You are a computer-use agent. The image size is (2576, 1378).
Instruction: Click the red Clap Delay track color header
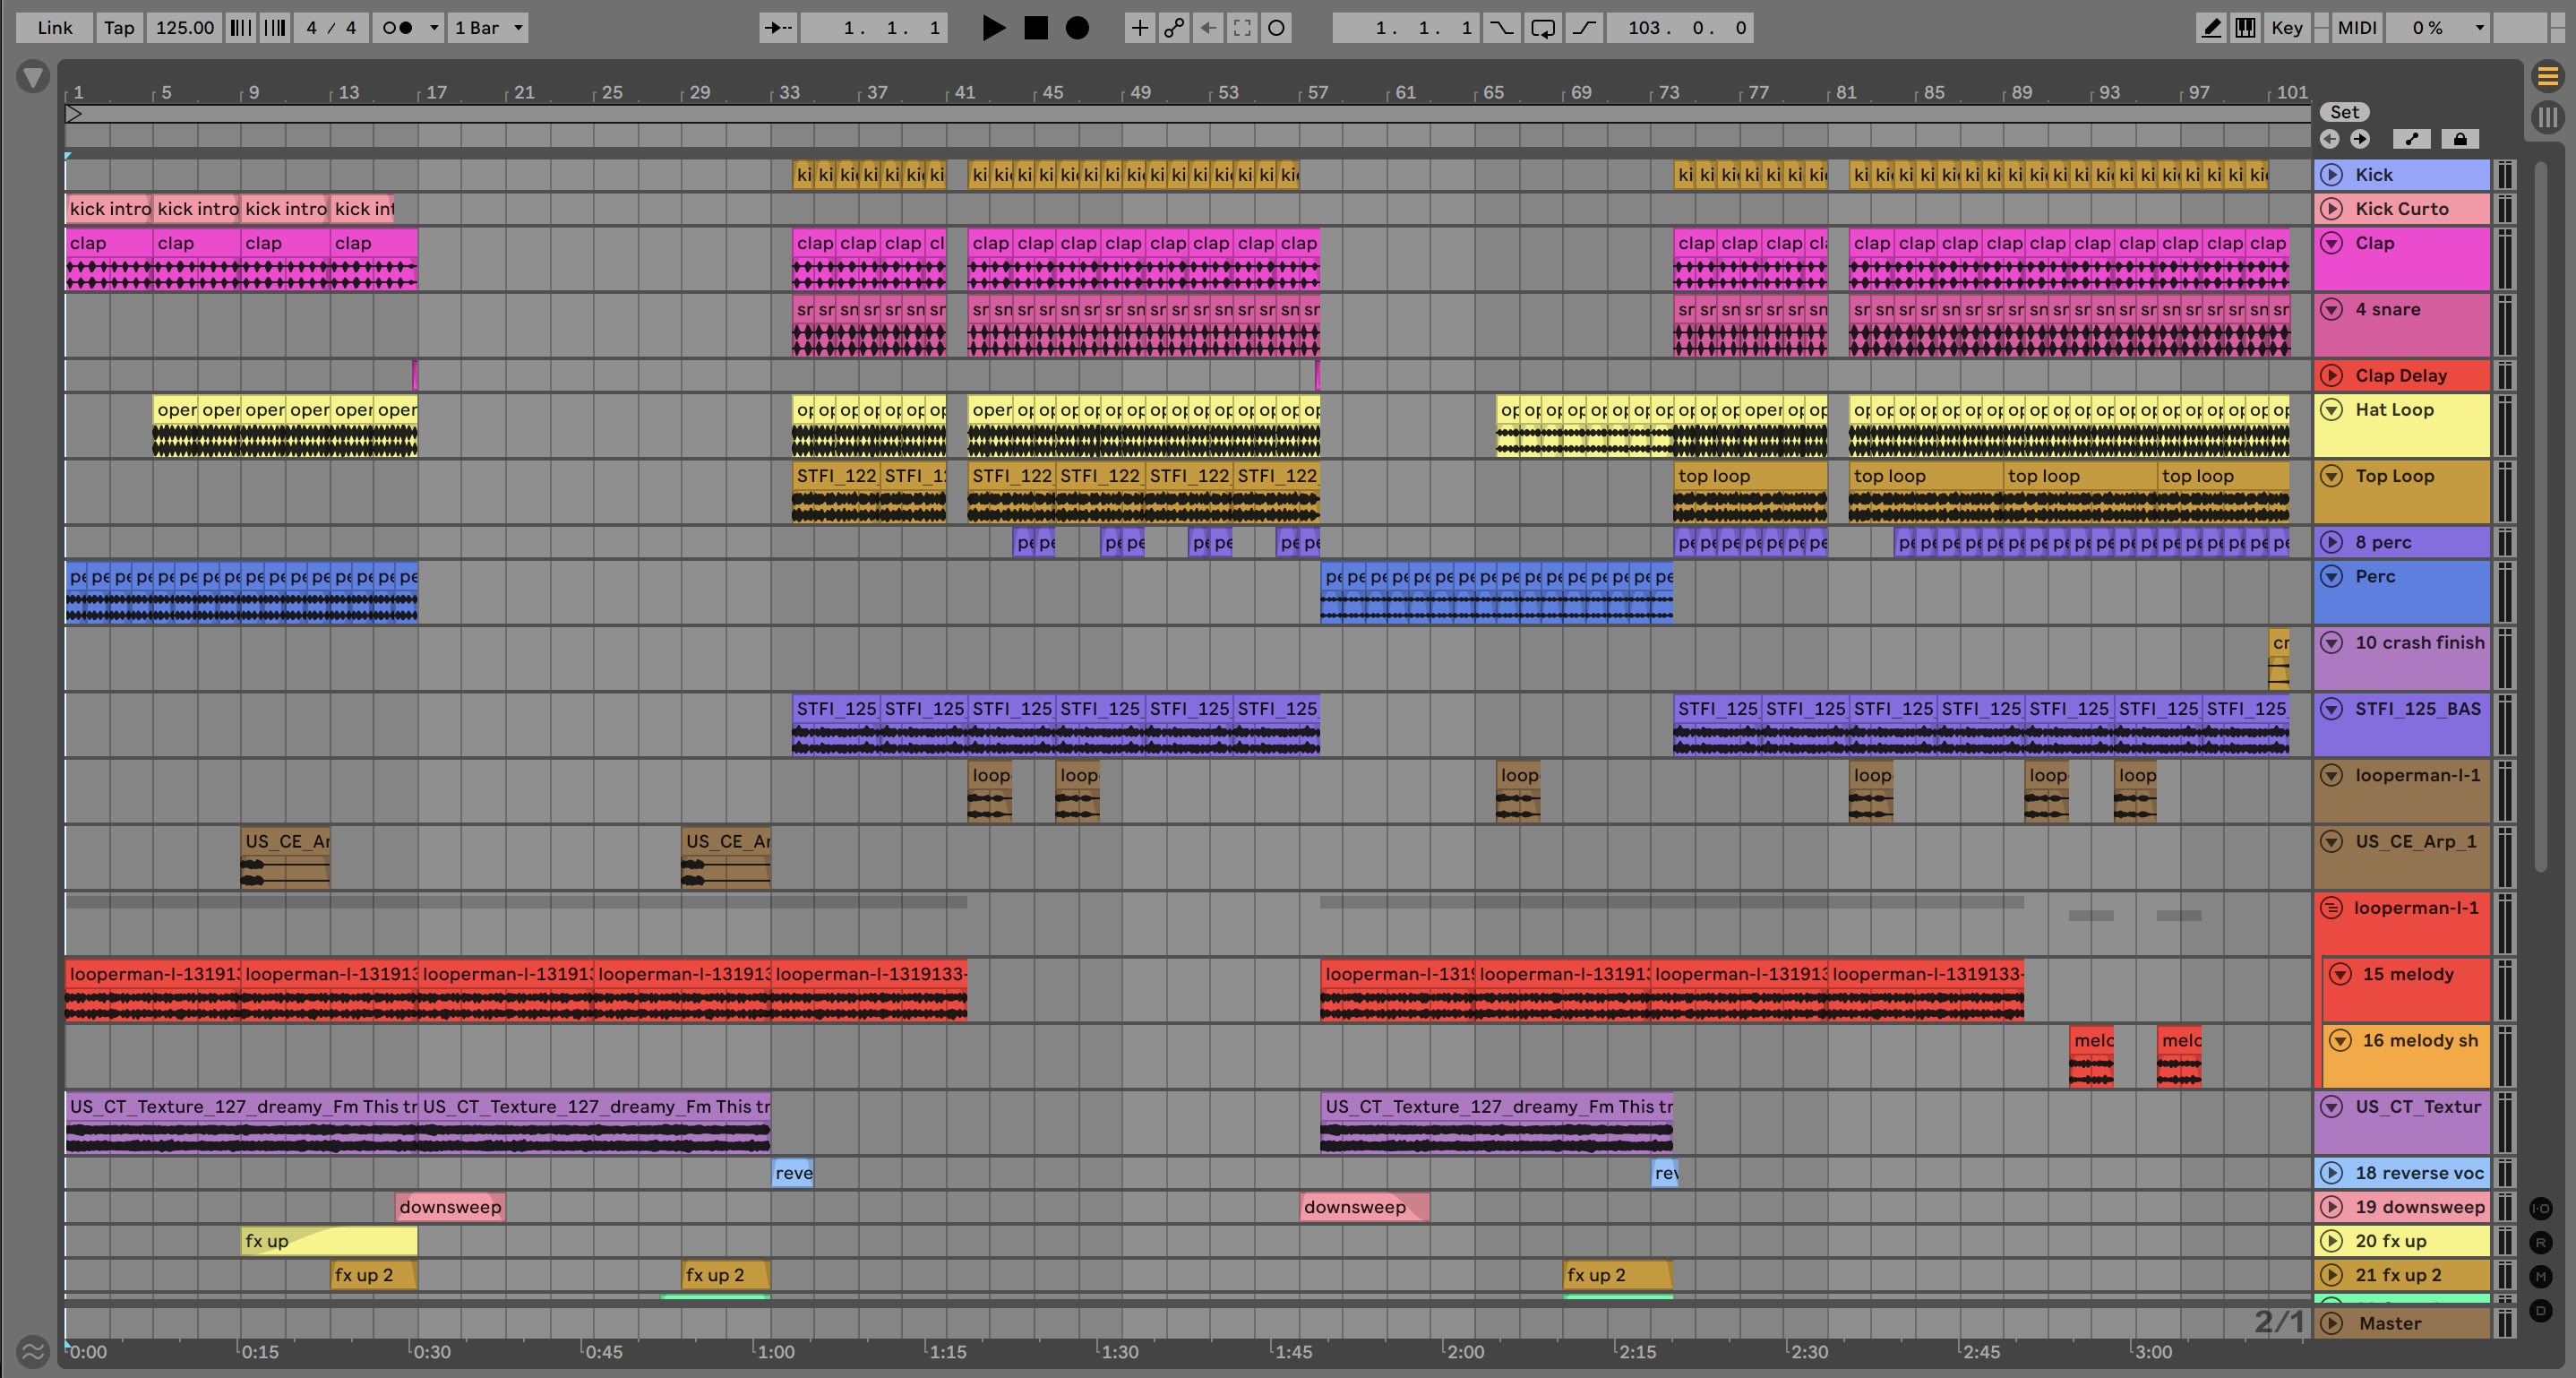pyautogui.click(x=2420, y=376)
